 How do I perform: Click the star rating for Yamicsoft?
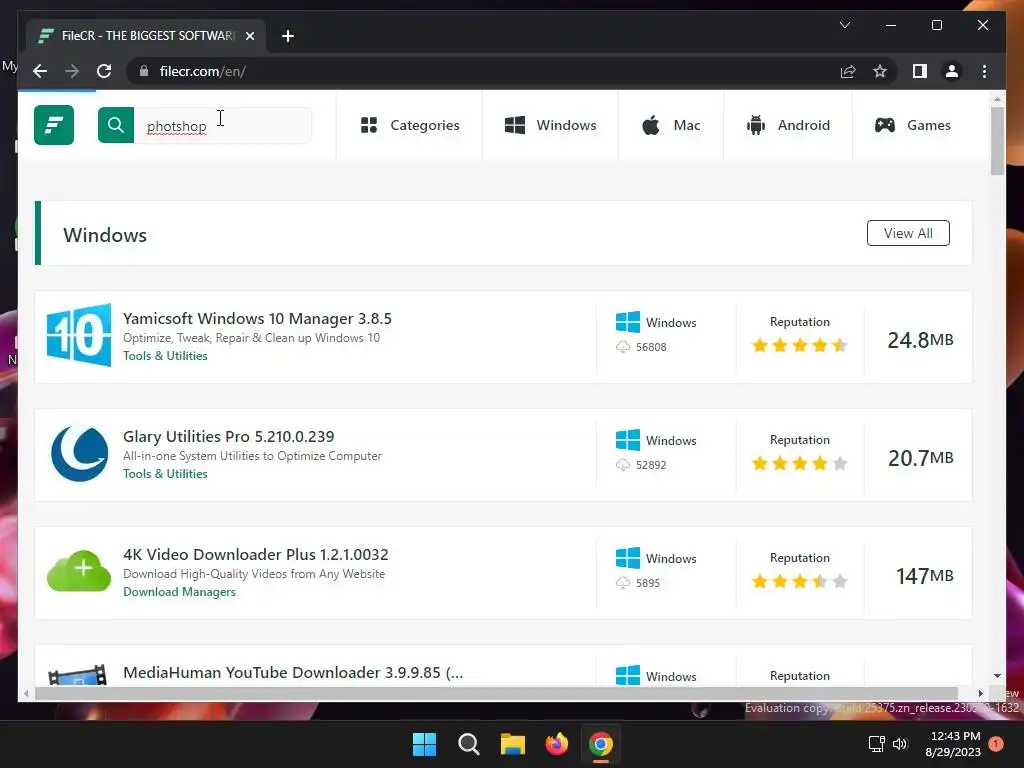pyautogui.click(x=799, y=345)
